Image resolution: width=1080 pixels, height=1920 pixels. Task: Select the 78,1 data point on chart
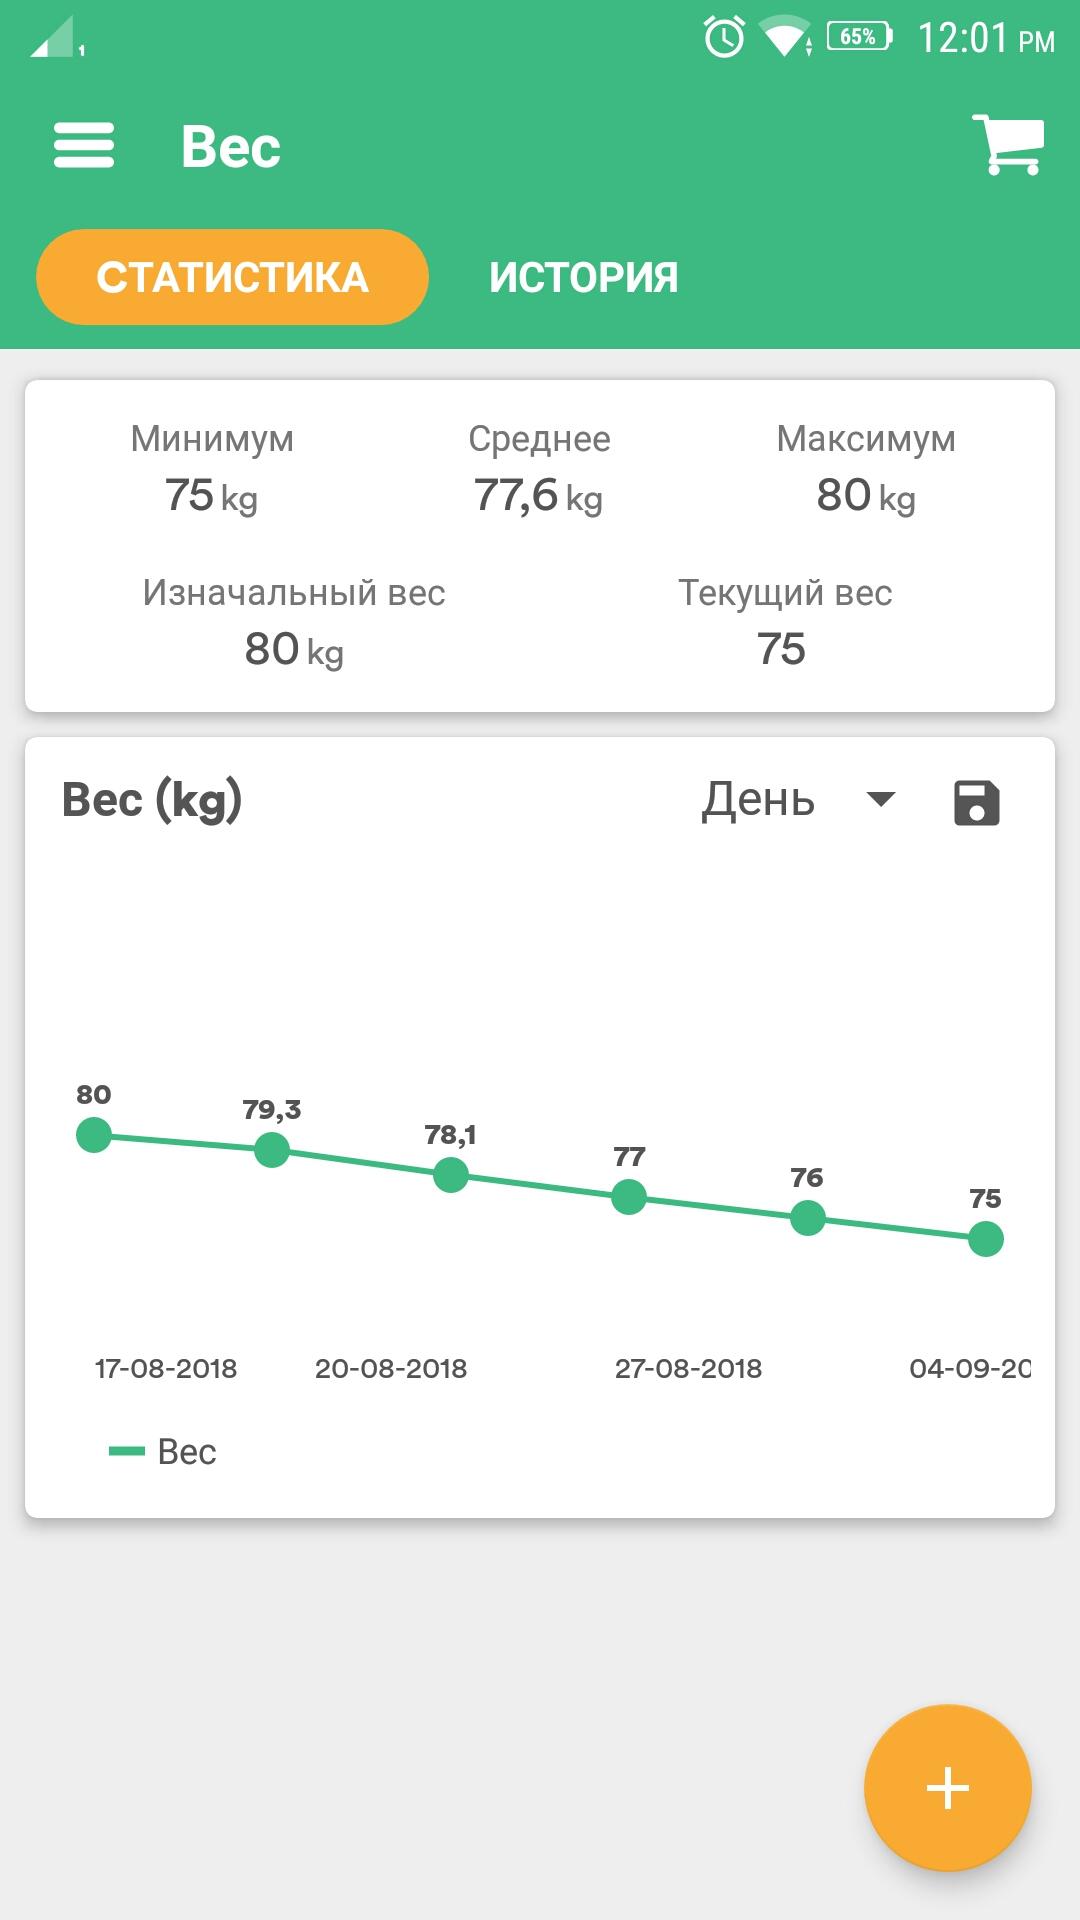tap(451, 1175)
